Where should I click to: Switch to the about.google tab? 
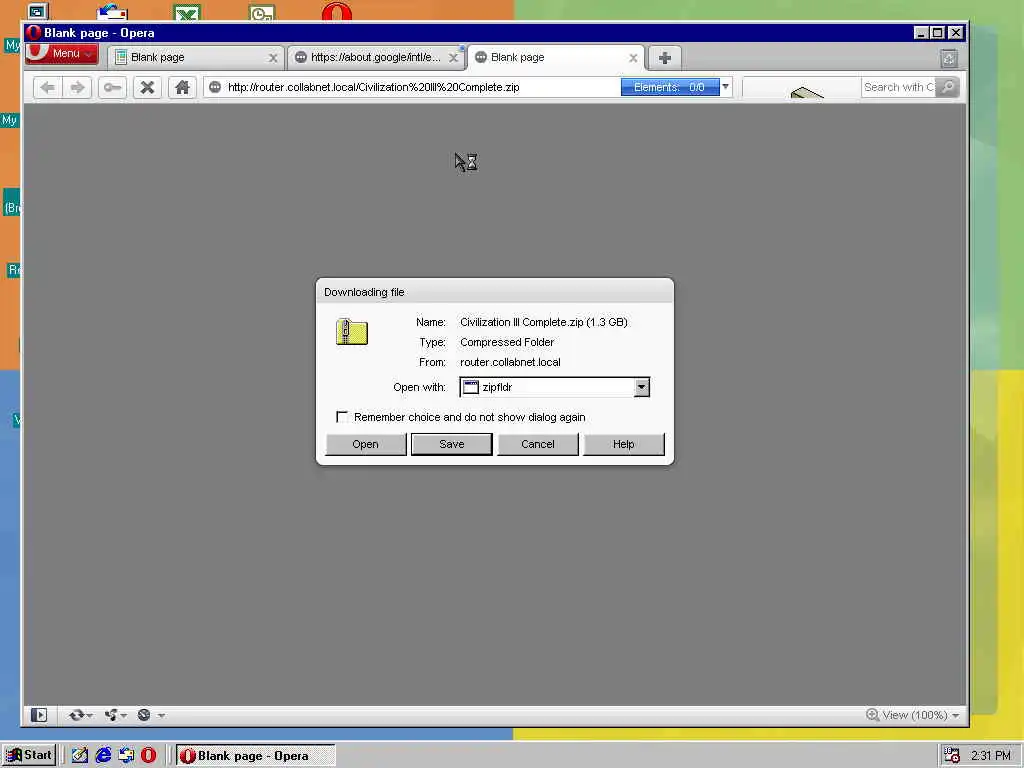(376, 57)
